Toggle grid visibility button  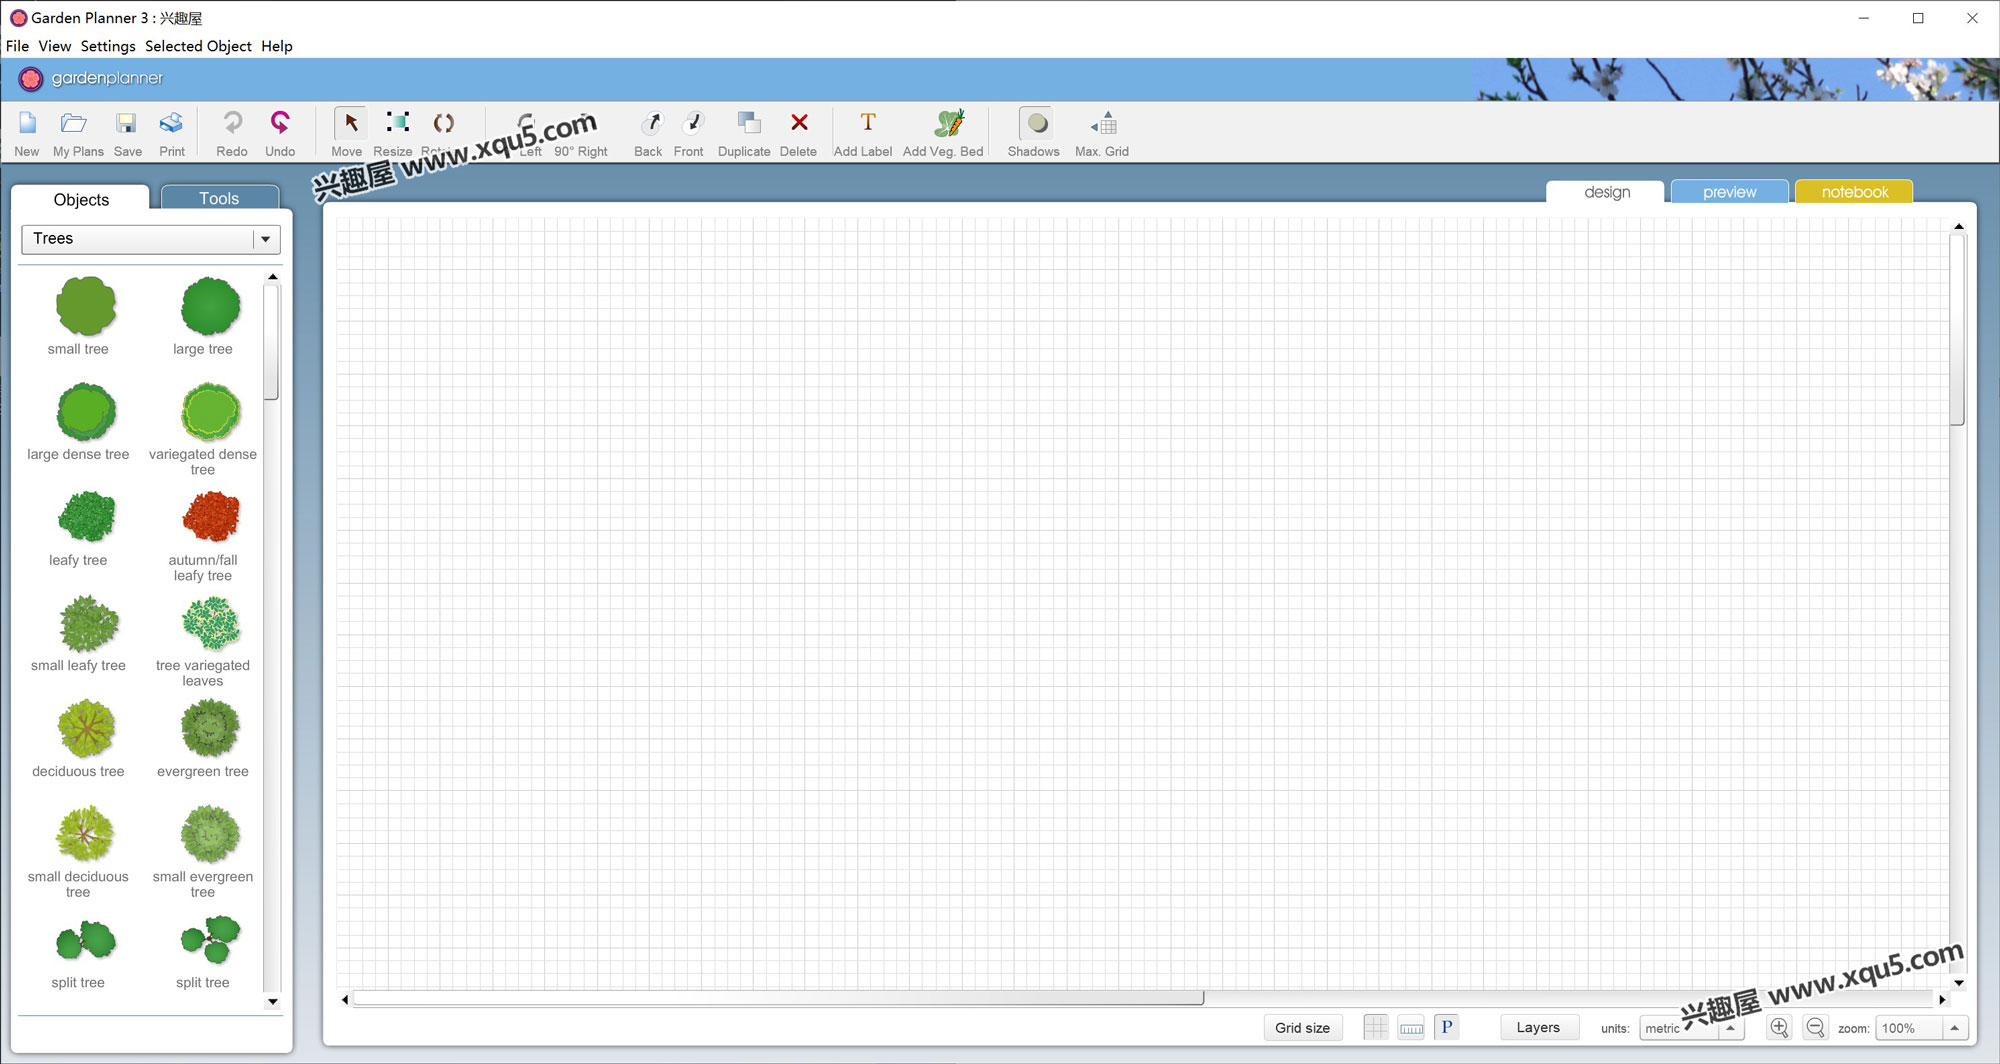(x=1375, y=1027)
